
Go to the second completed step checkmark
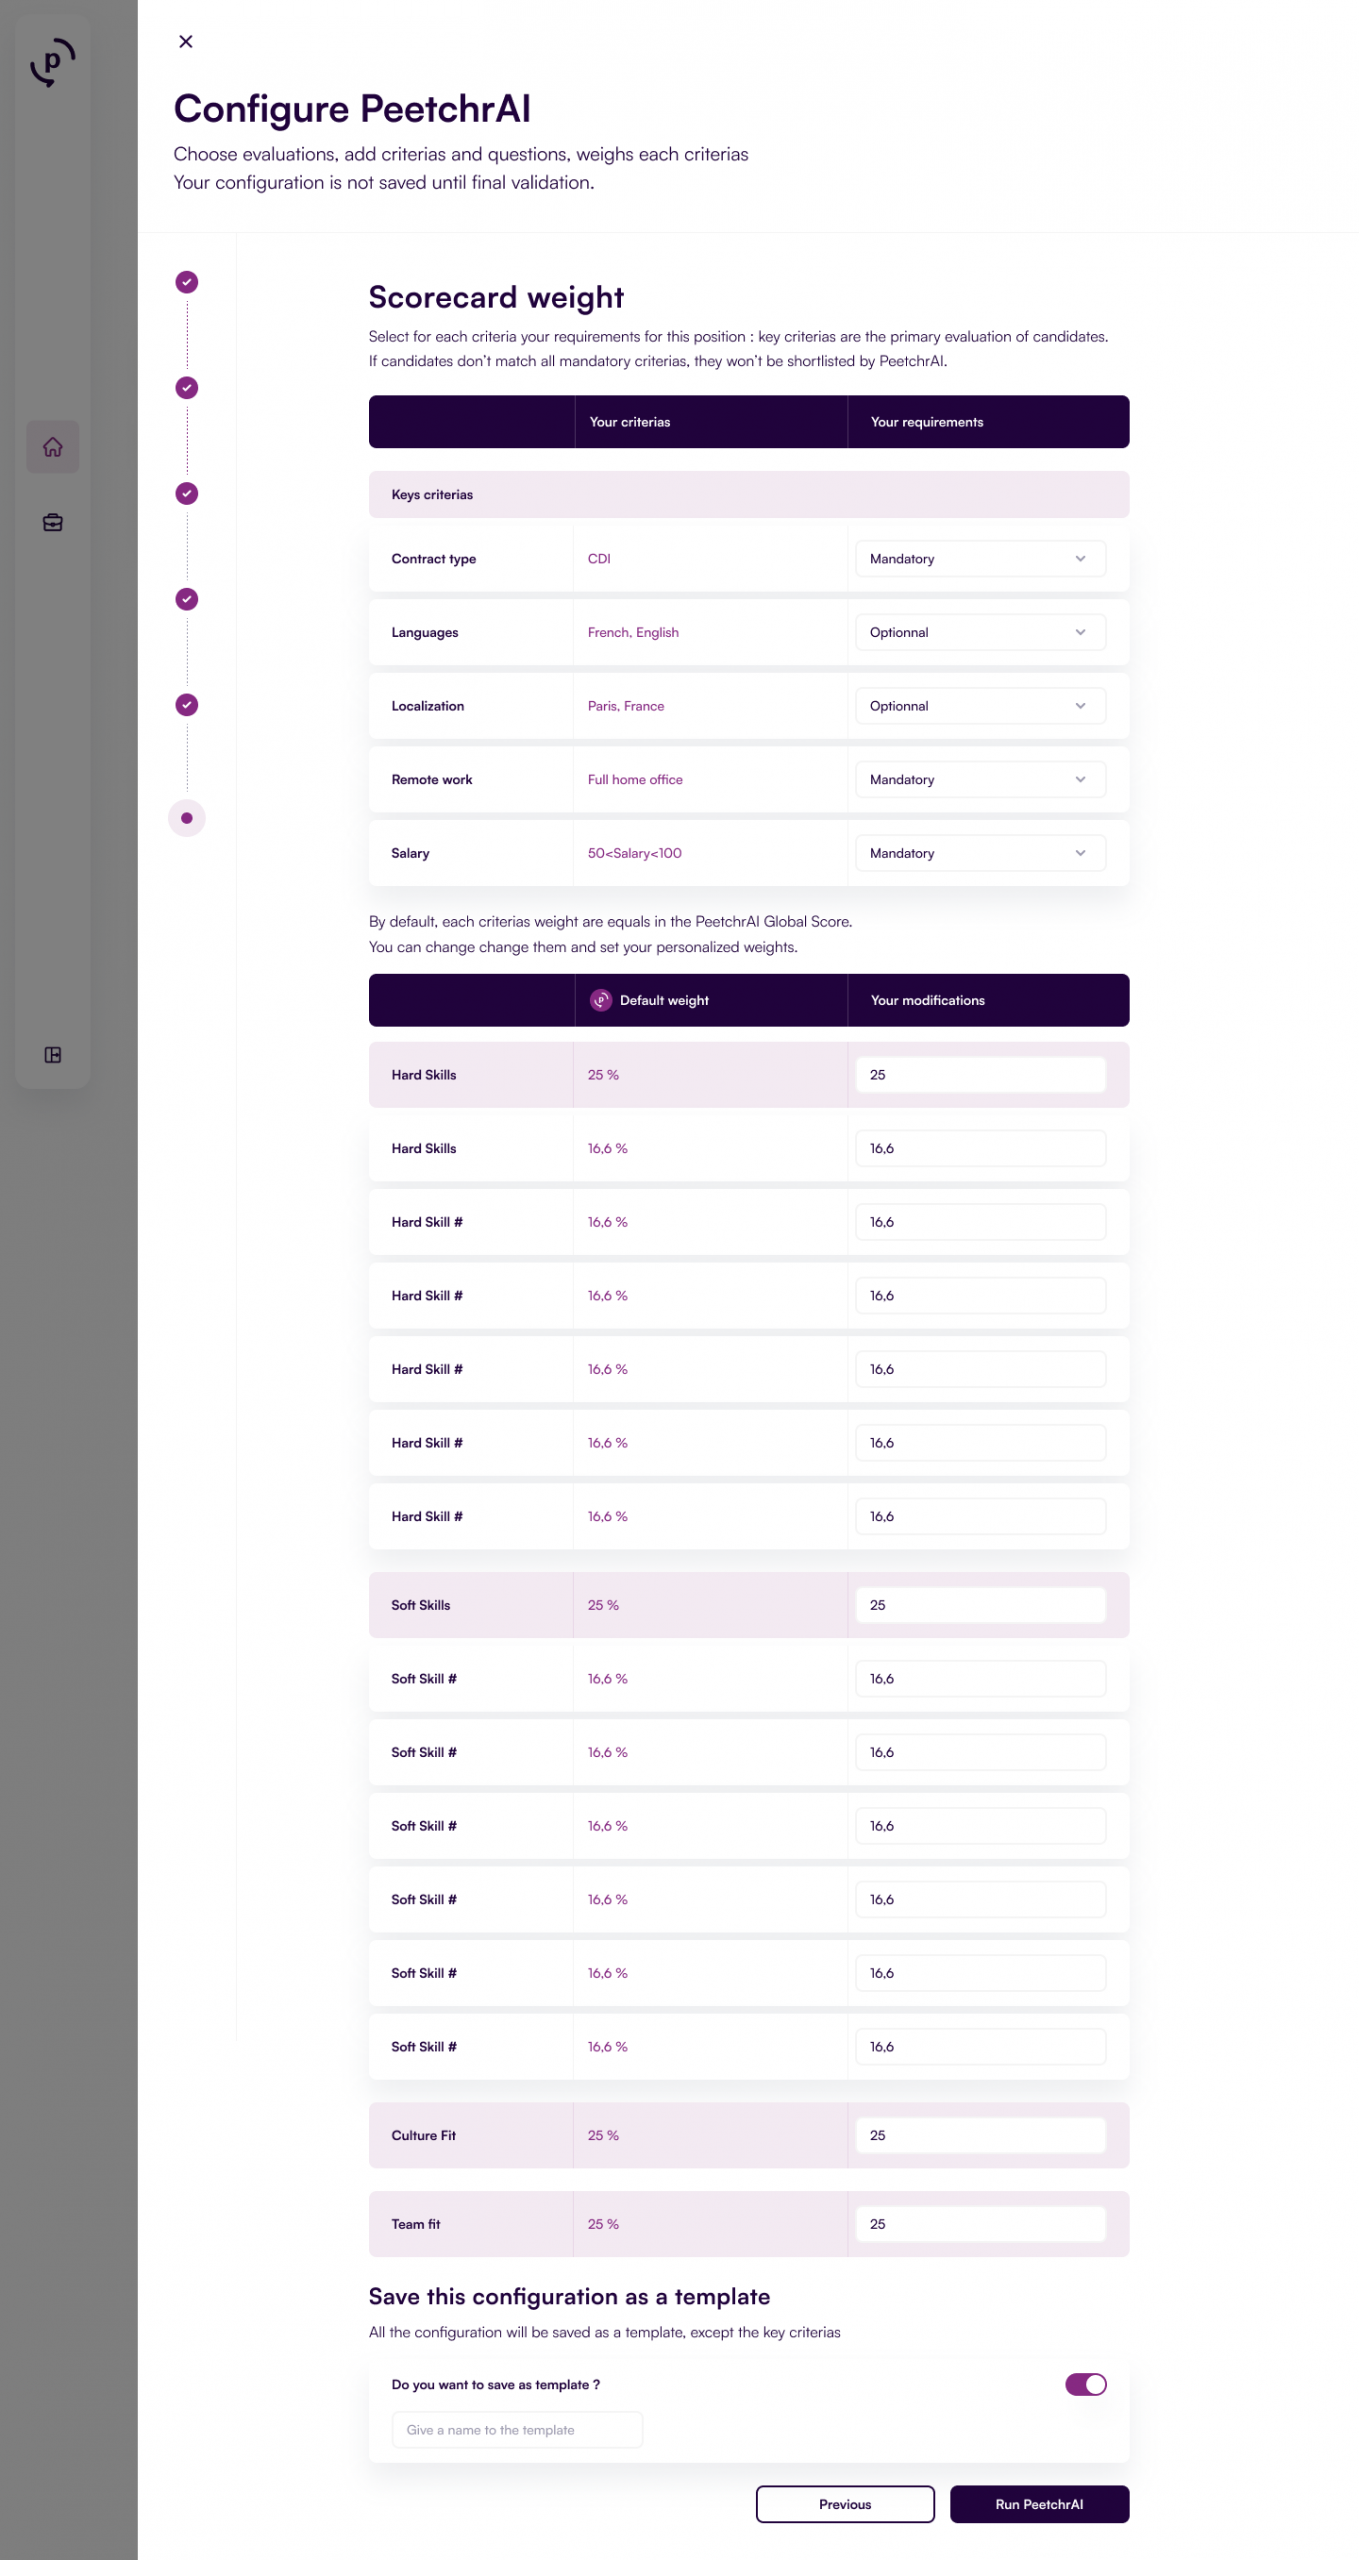[187, 388]
